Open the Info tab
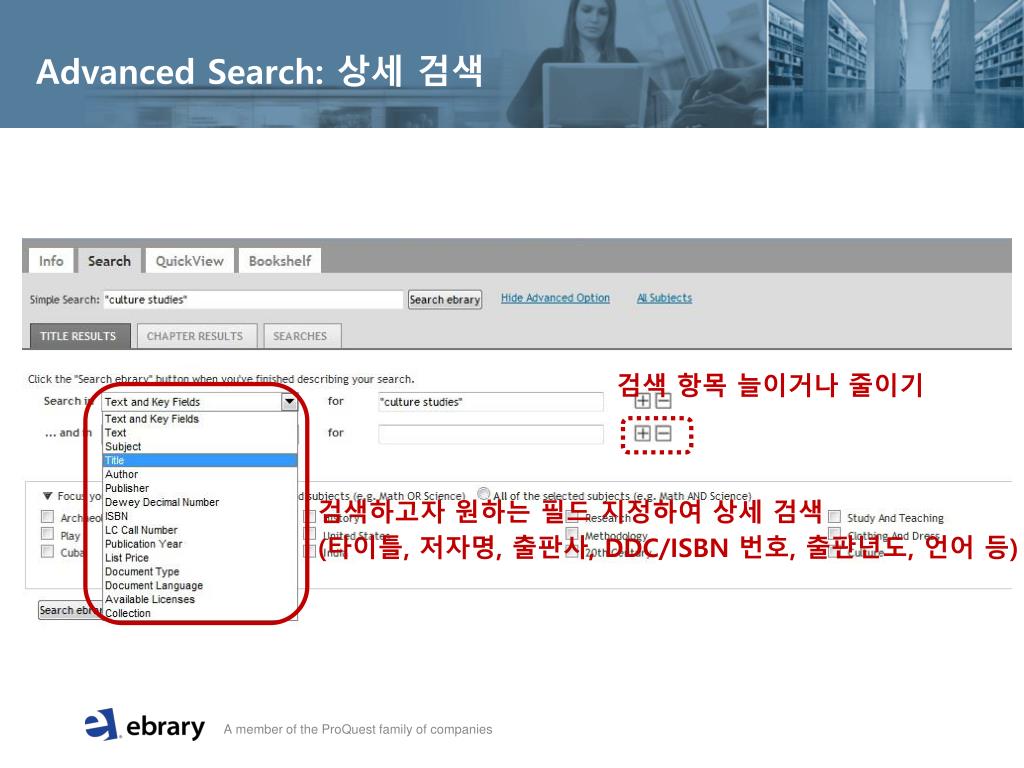The width and height of the screenshot is (1024, 768). [x=51, y=261]
